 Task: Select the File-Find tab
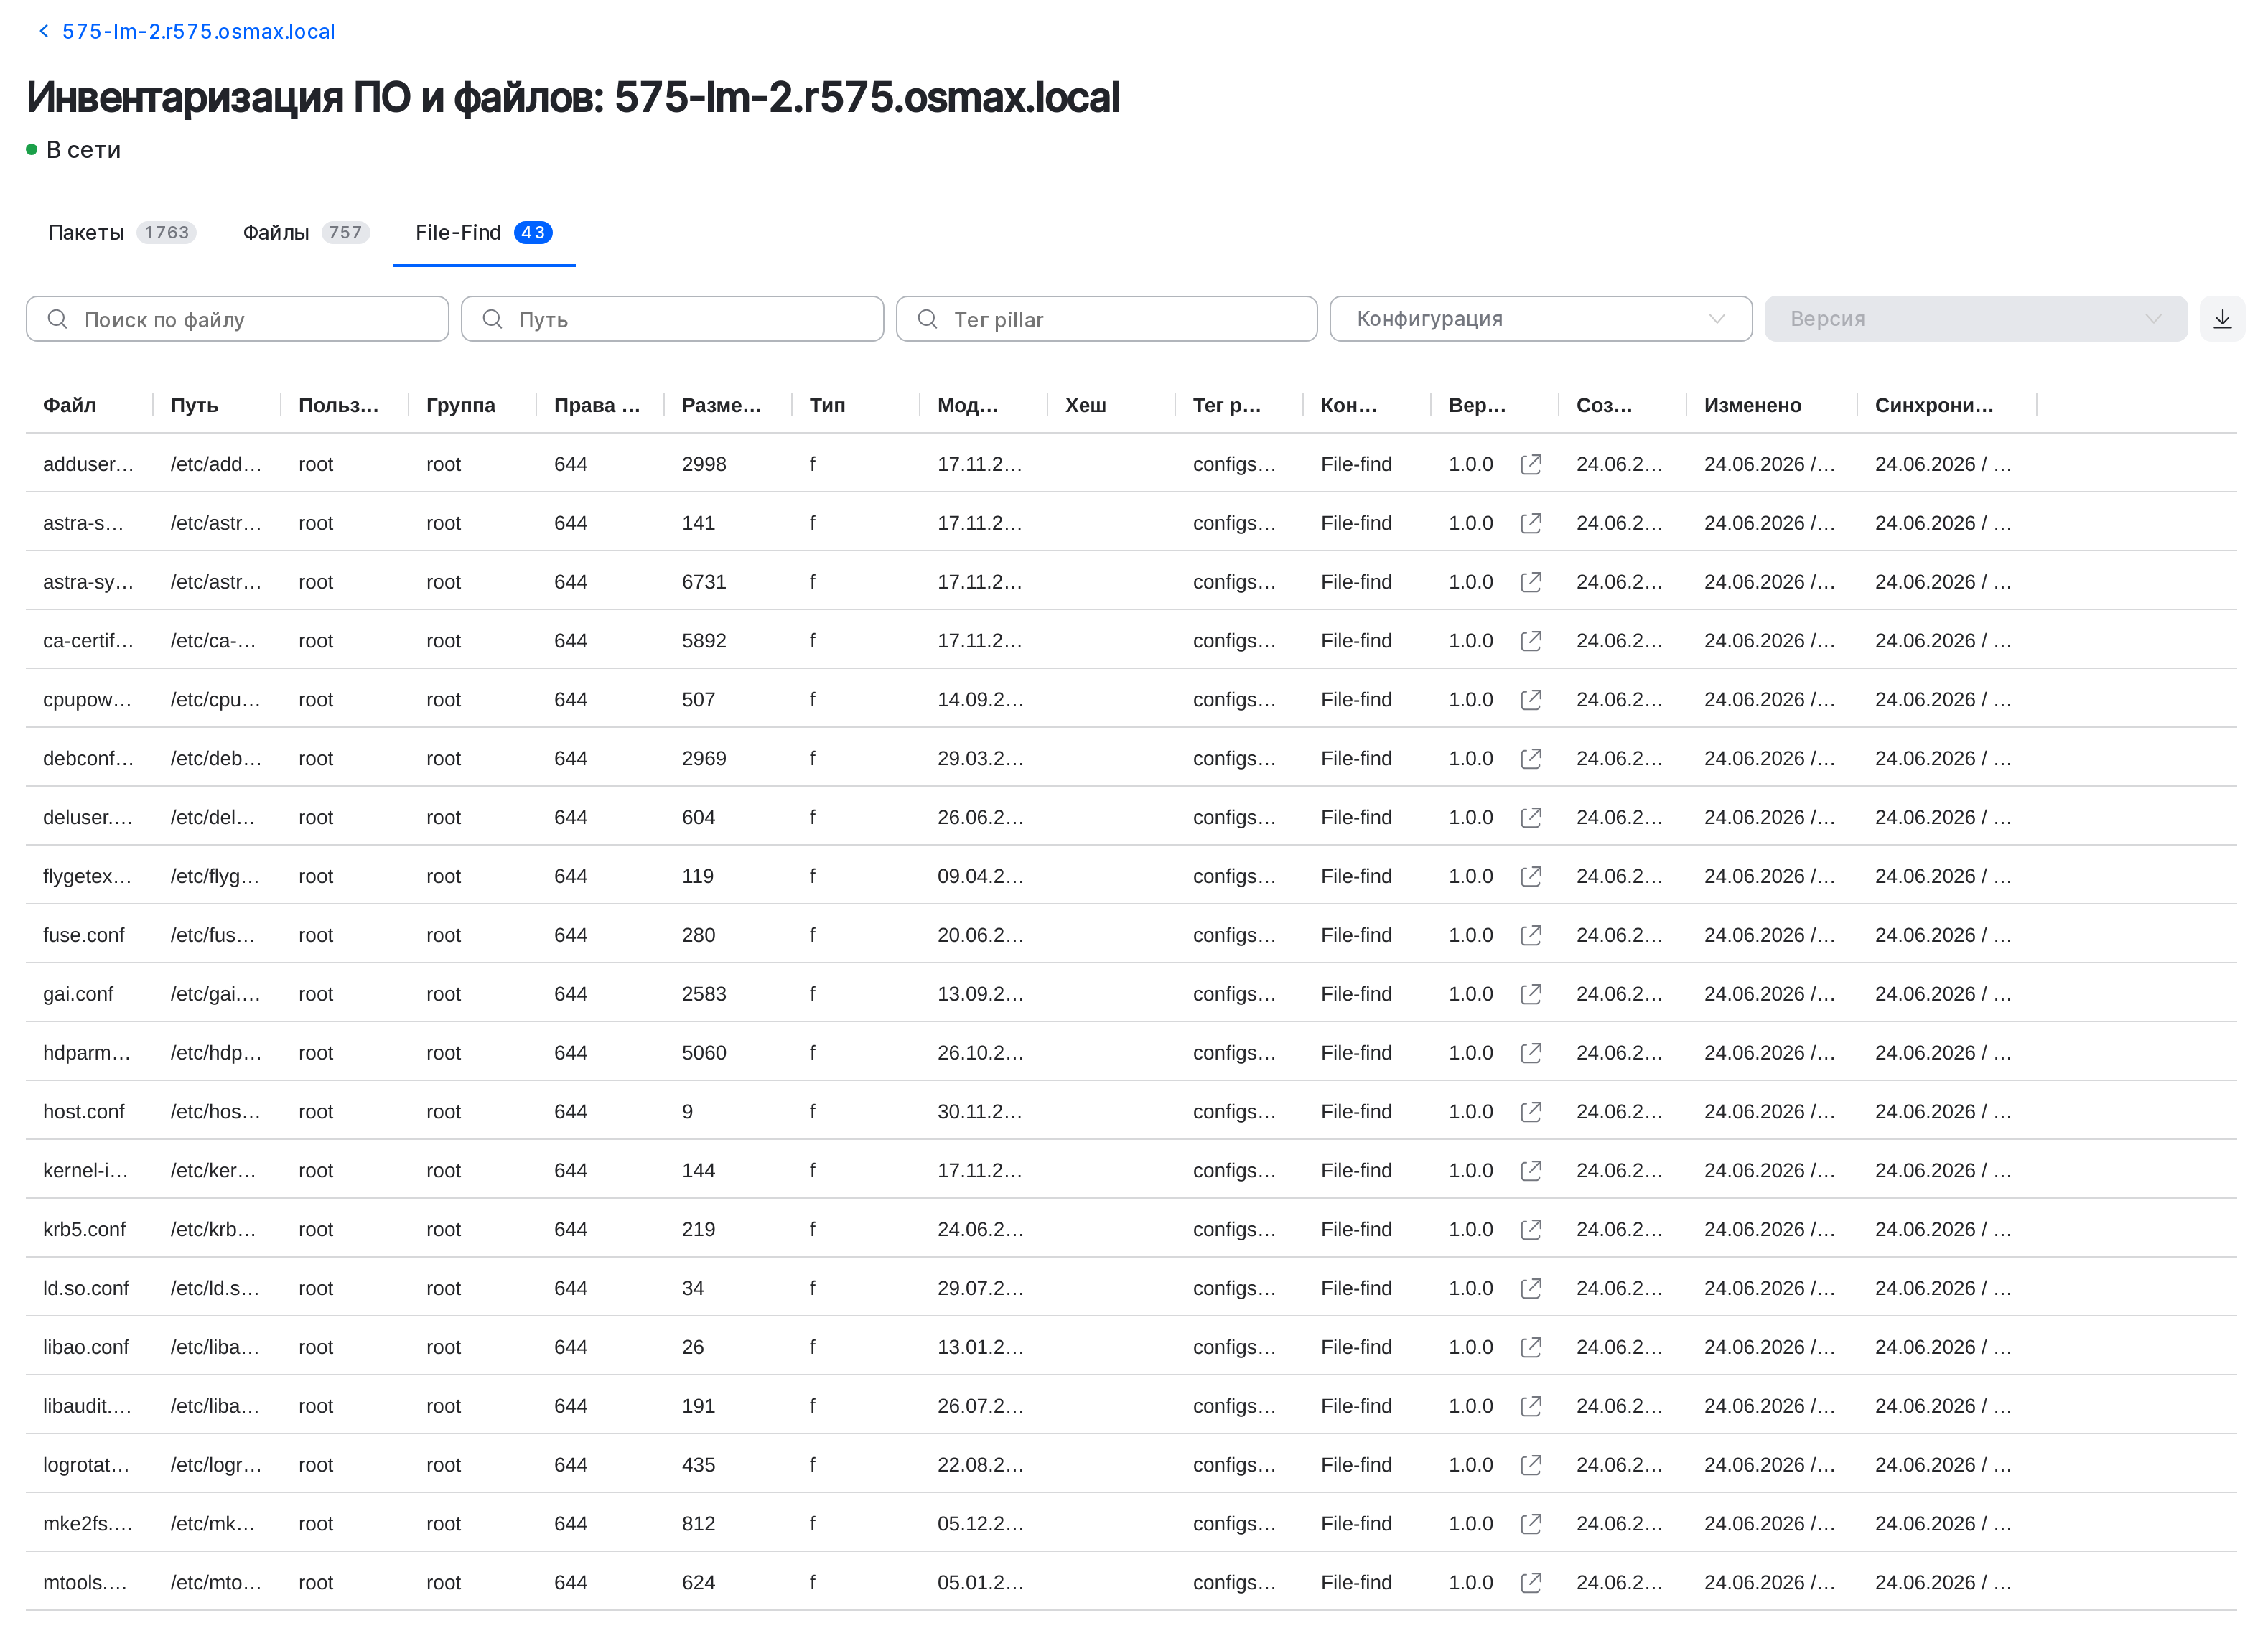click(x=484, y=233)
